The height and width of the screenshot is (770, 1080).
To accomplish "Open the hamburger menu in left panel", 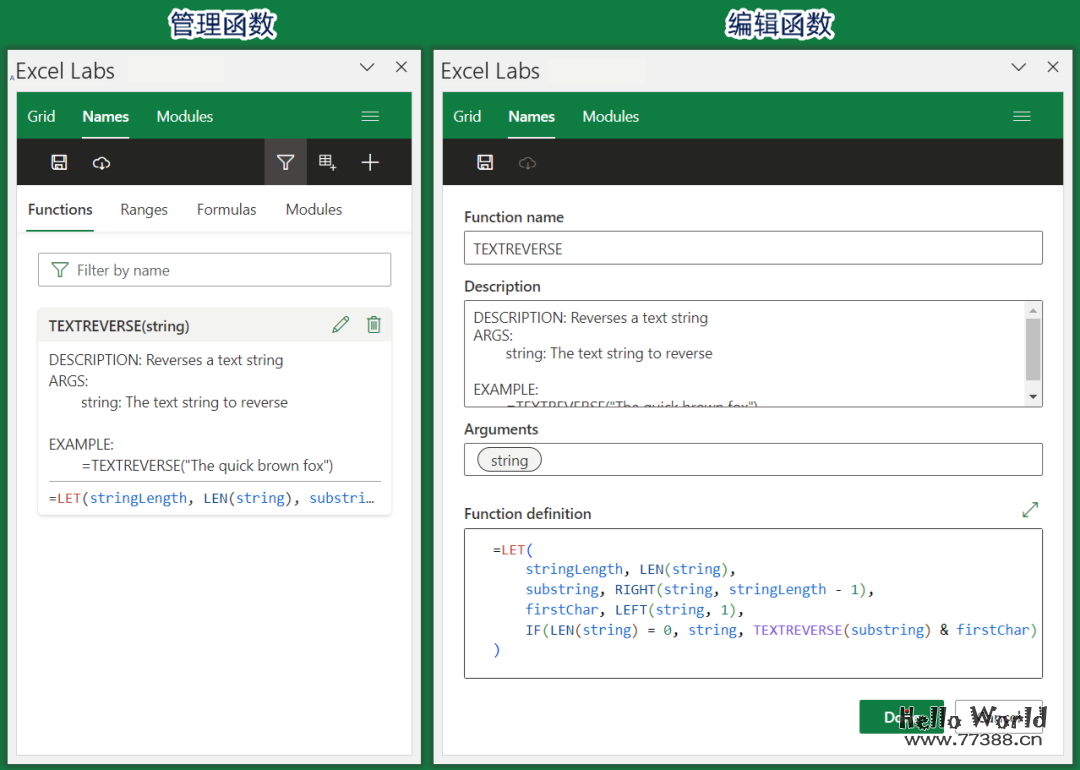I will click(x=370, y=116).
